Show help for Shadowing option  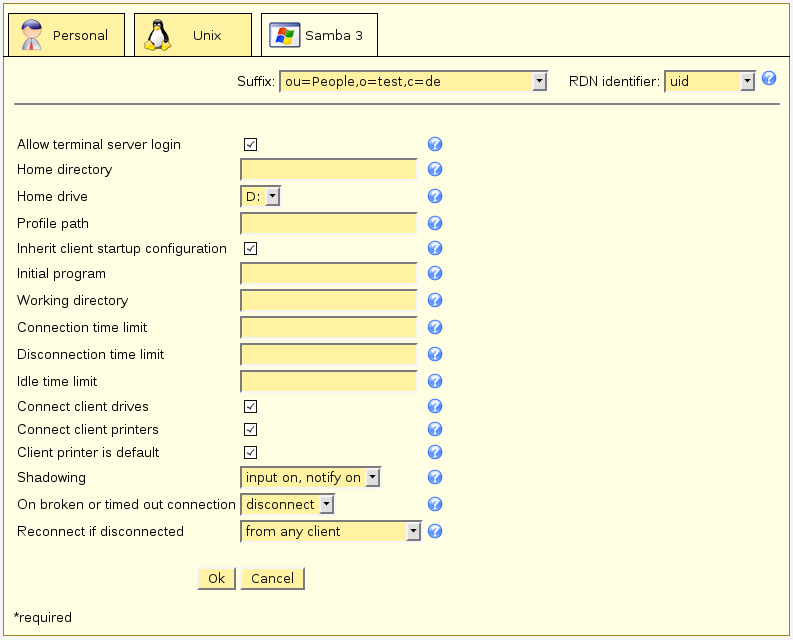click(435, 478)
